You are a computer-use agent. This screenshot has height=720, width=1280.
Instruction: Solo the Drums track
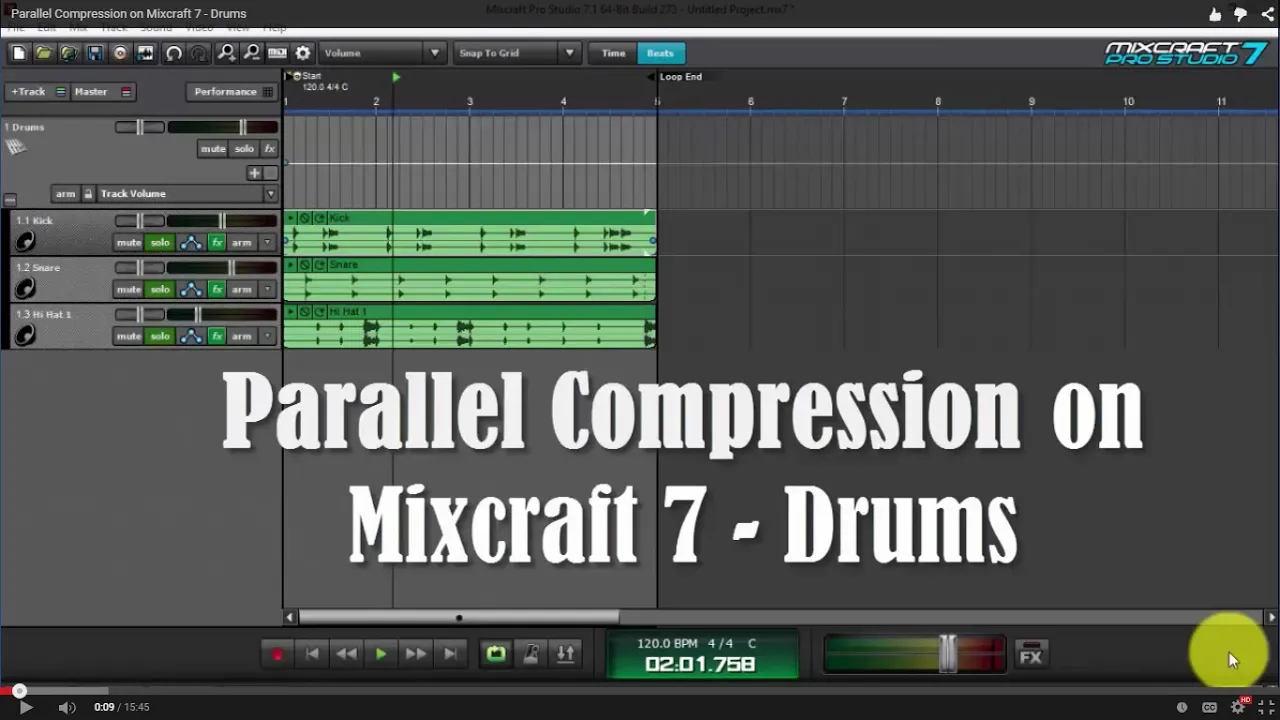pos(244,148)
